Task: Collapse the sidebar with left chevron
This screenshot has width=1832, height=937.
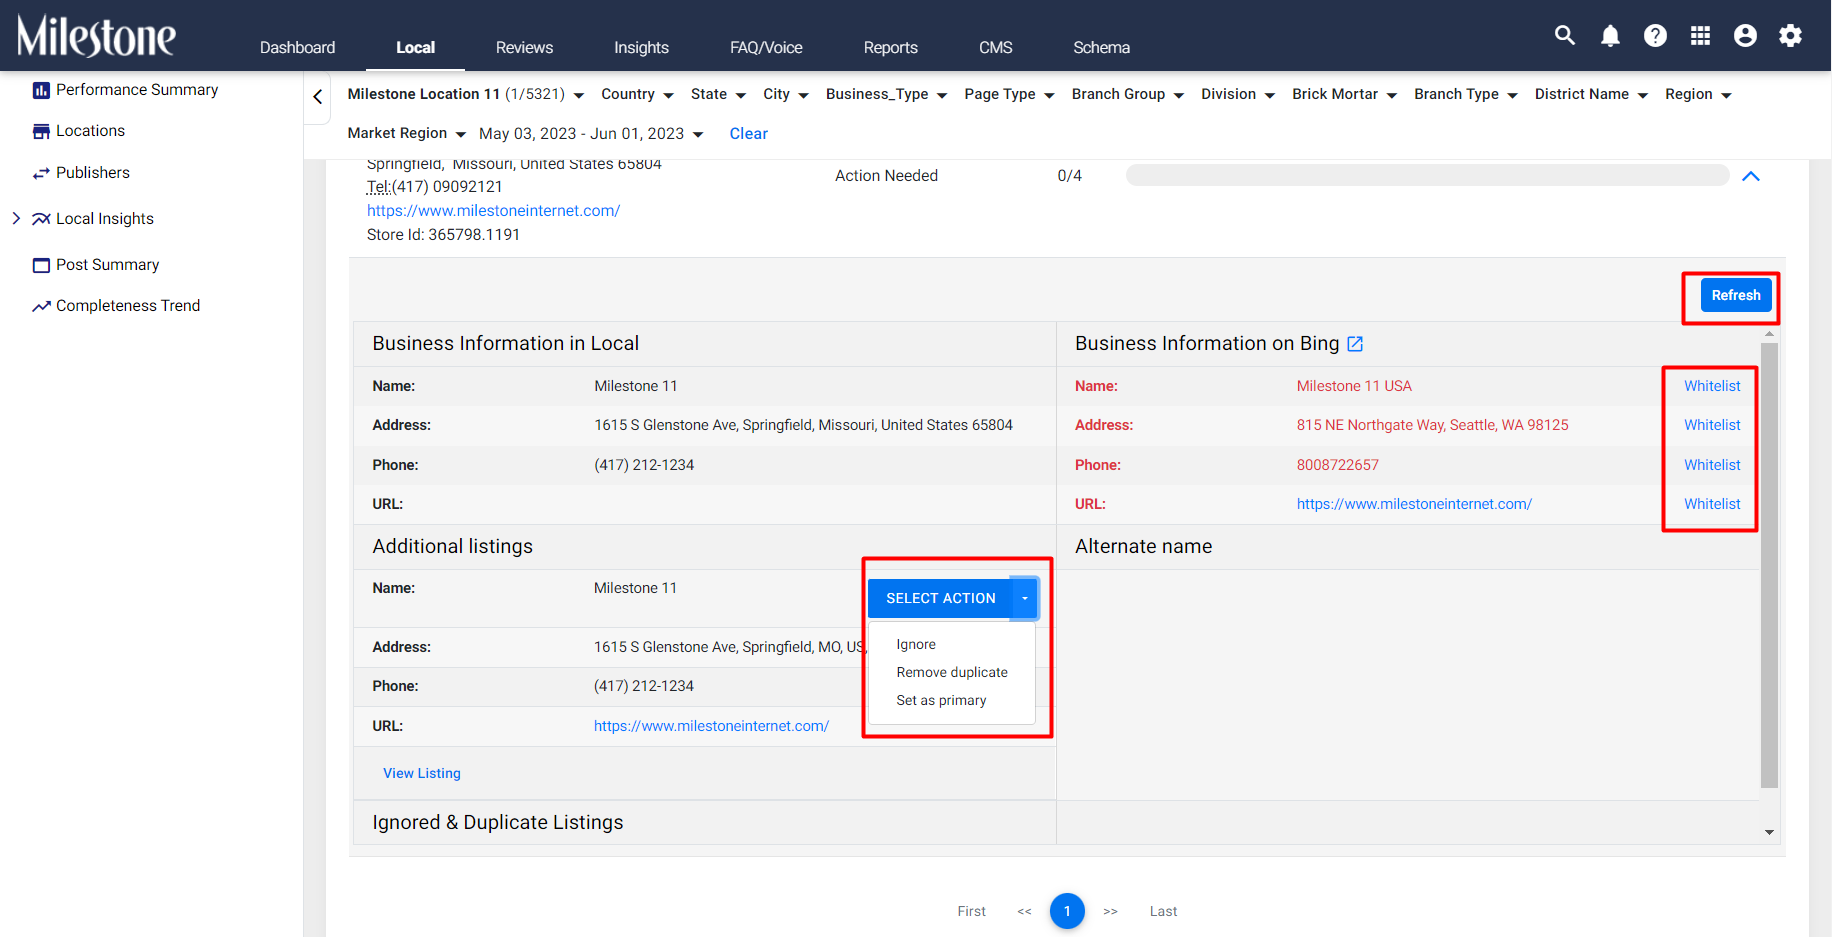Action: [x=317, y=97]
